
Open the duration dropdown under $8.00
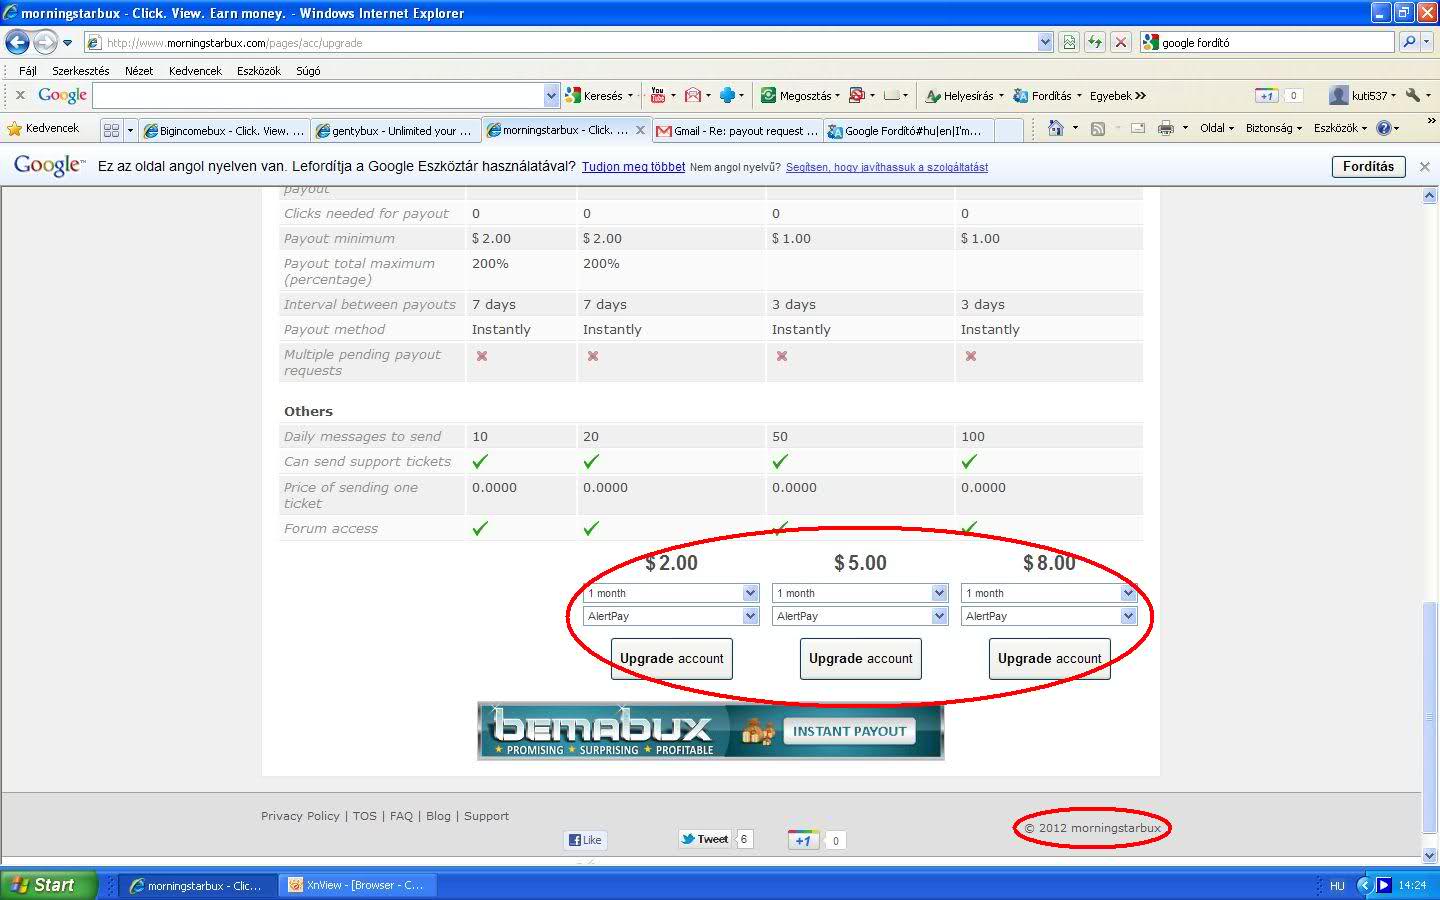tap(1128, 593)
